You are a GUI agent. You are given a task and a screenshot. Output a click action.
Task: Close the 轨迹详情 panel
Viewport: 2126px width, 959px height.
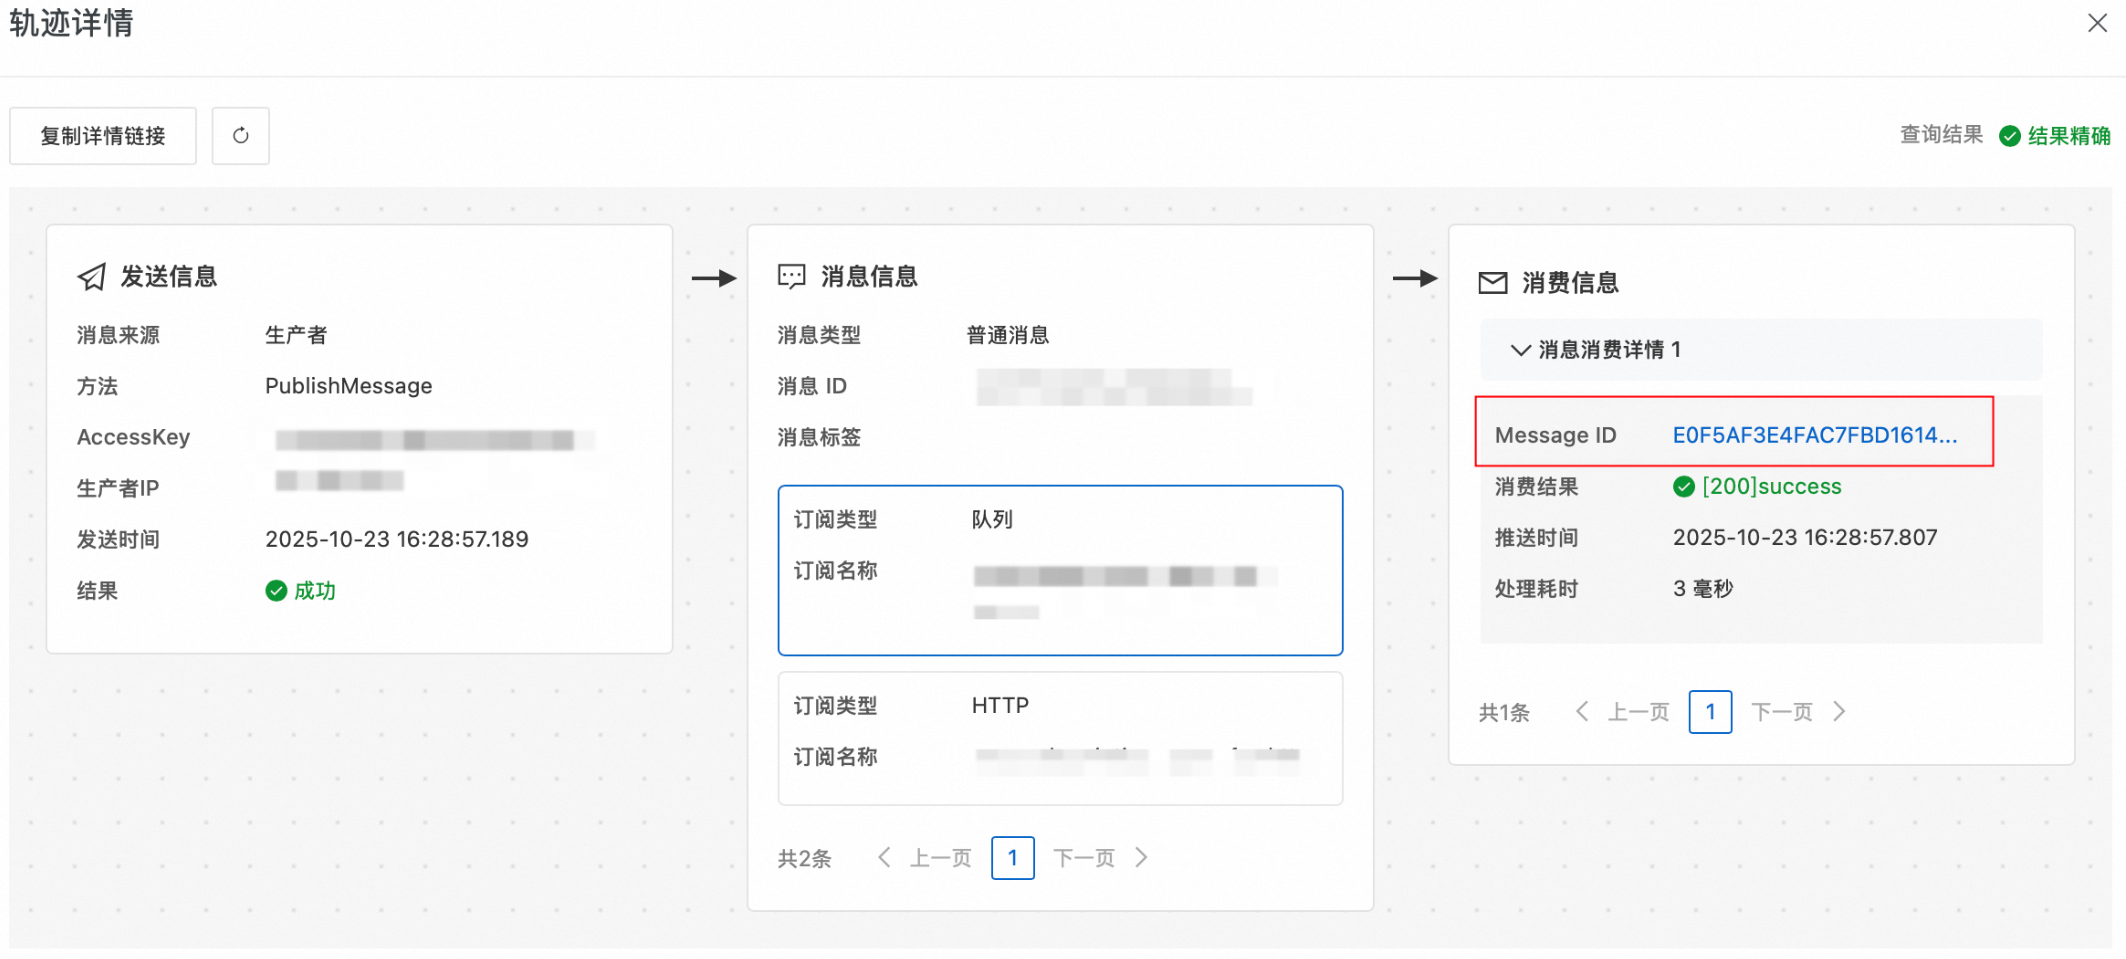coord(2097,23)
